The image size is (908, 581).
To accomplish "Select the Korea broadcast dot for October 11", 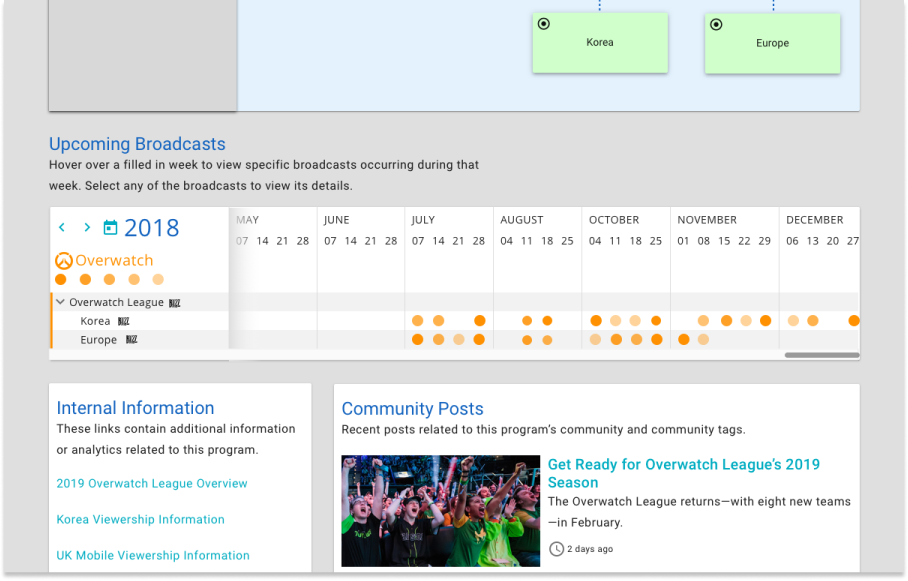I will (616, 321).
